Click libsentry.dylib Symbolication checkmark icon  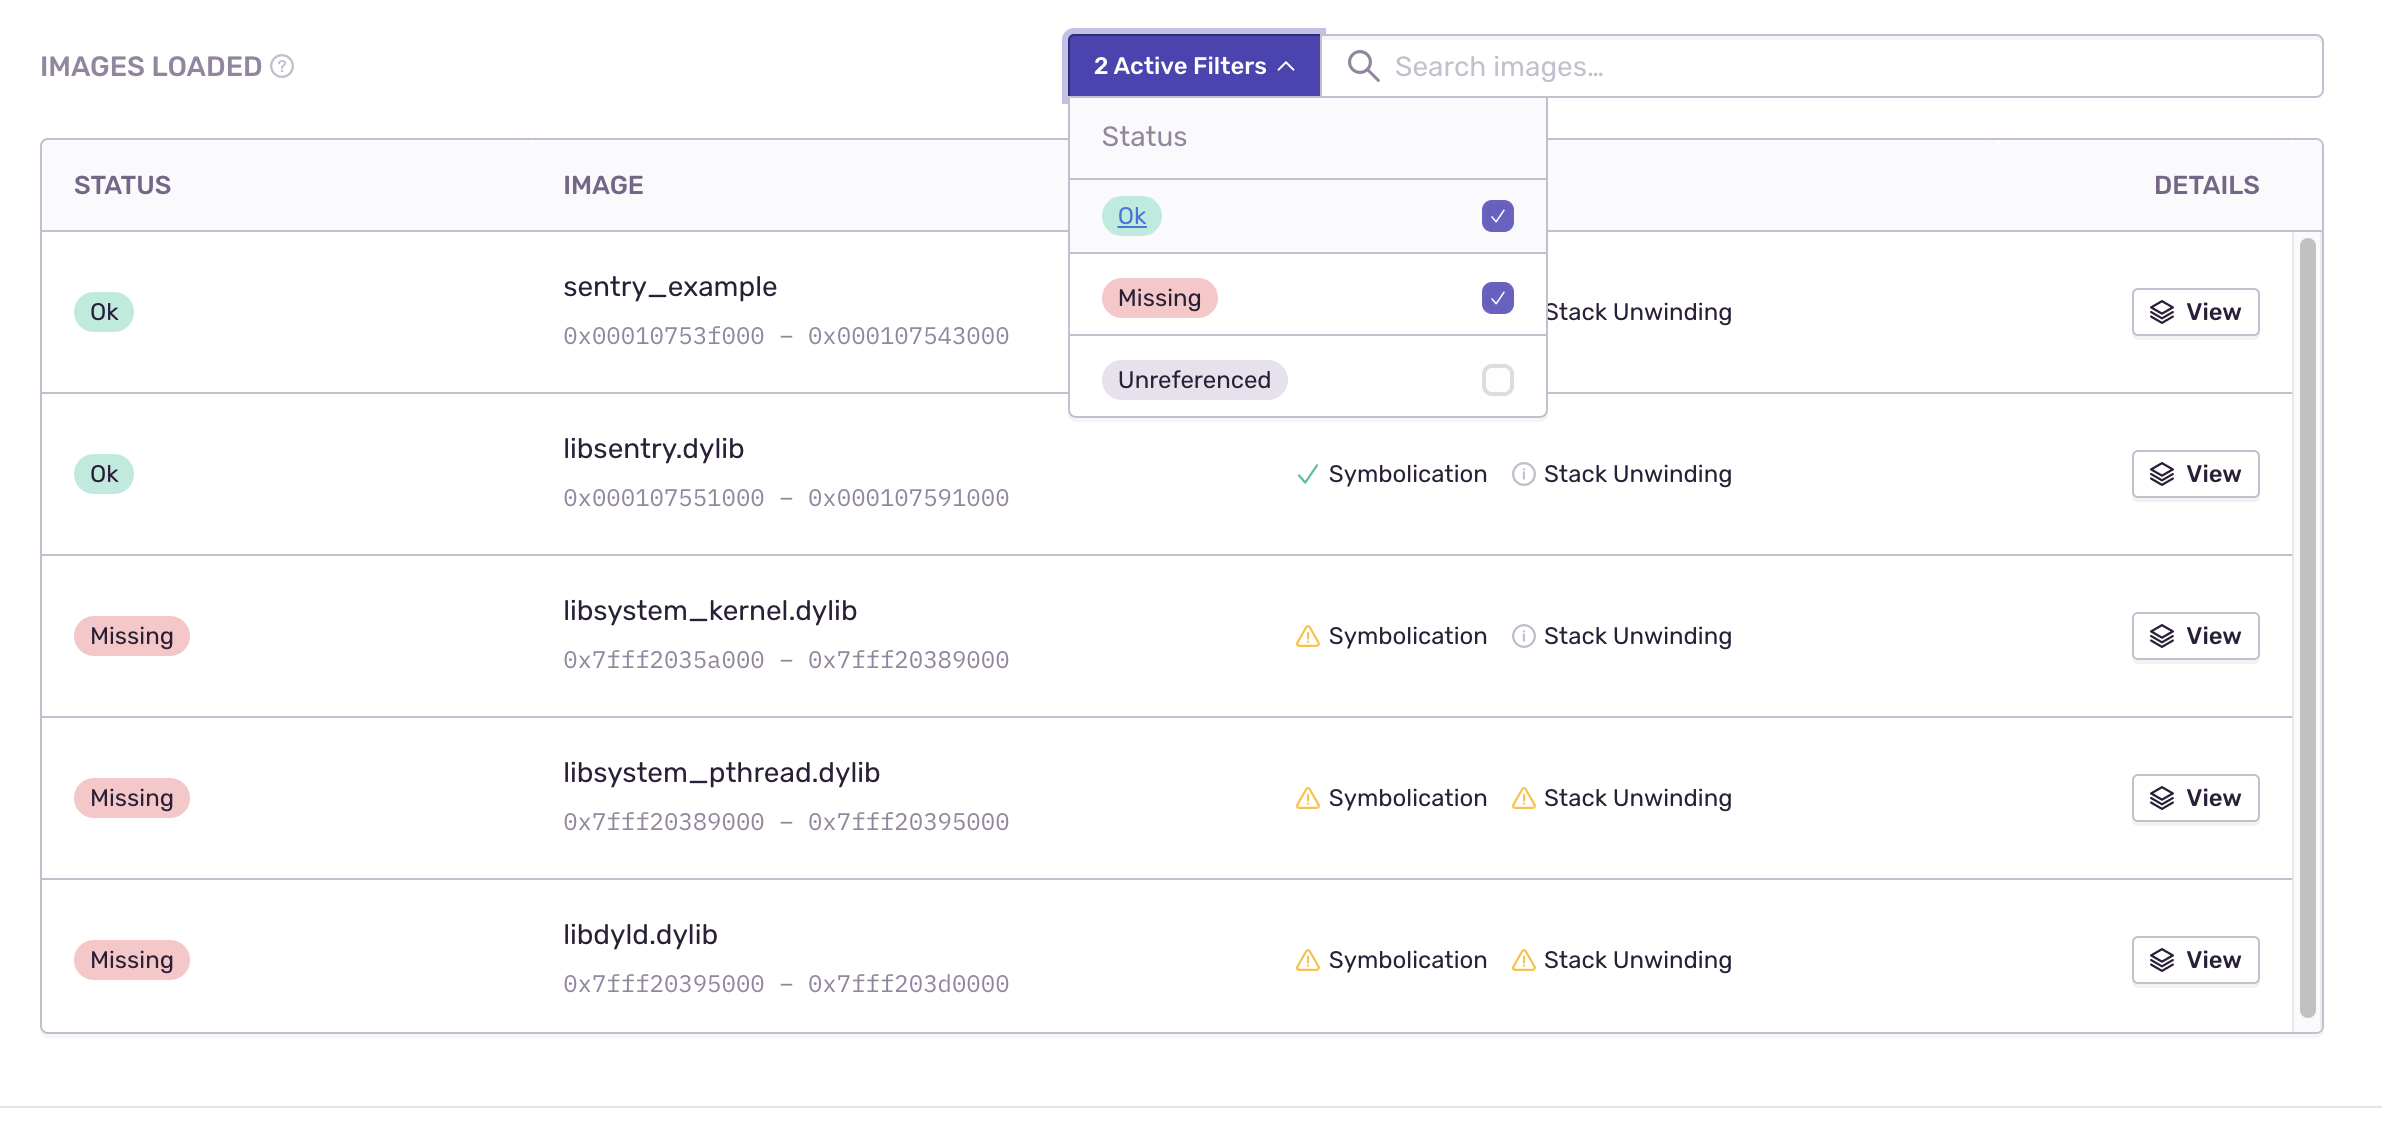(x=1306, y=474)
